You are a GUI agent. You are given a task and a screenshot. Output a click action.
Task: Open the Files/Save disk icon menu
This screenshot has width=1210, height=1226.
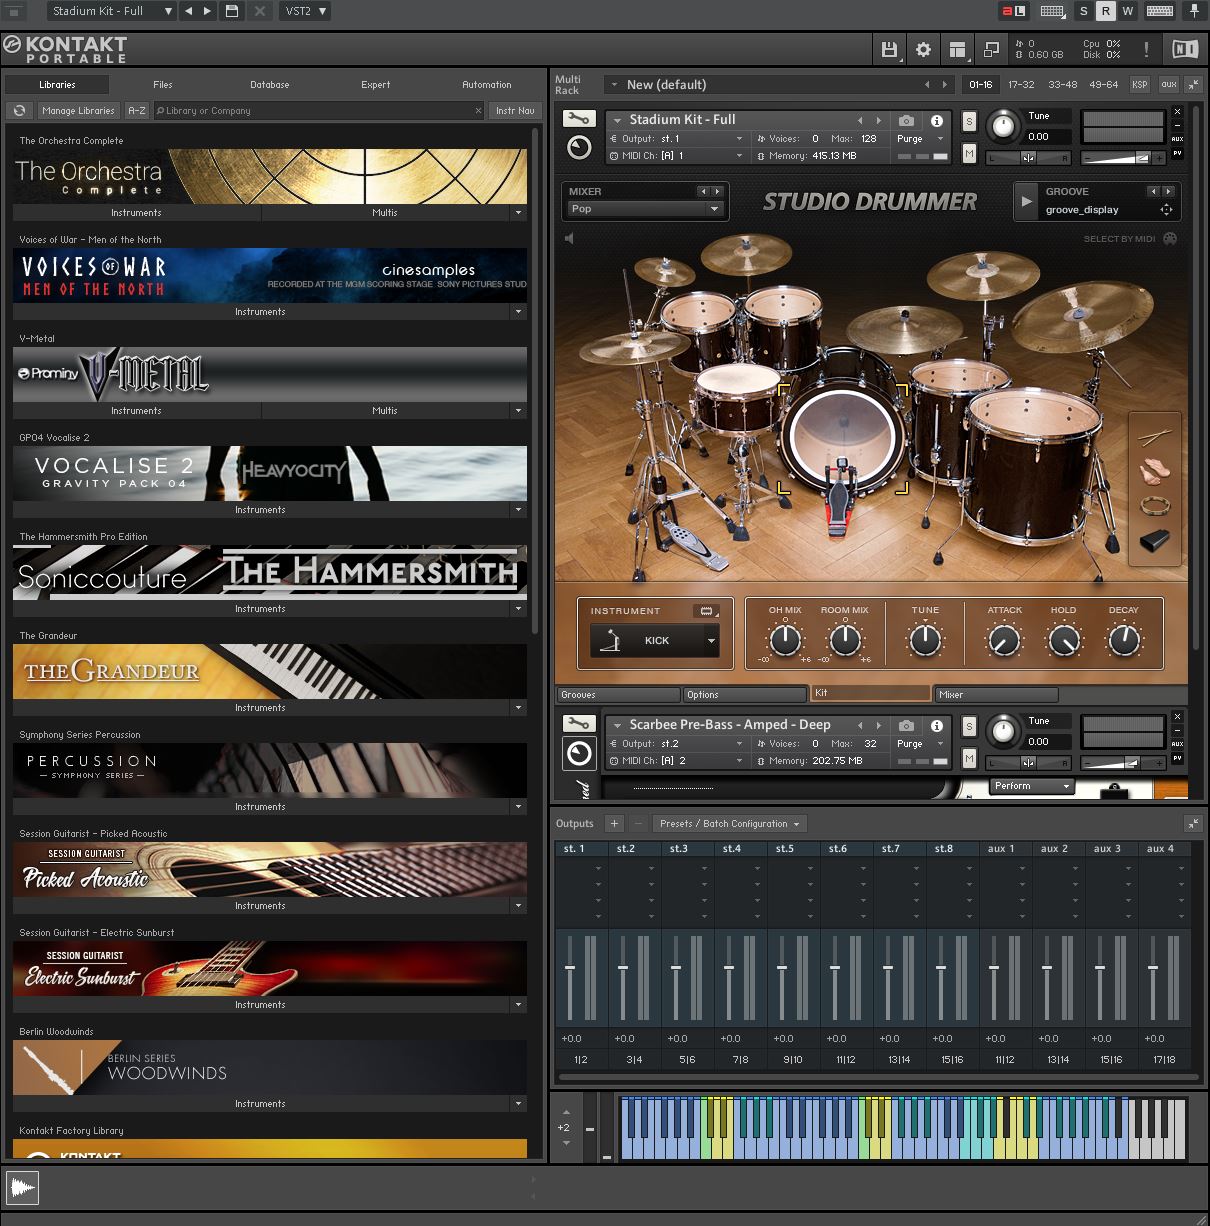(x=889, y=49)
